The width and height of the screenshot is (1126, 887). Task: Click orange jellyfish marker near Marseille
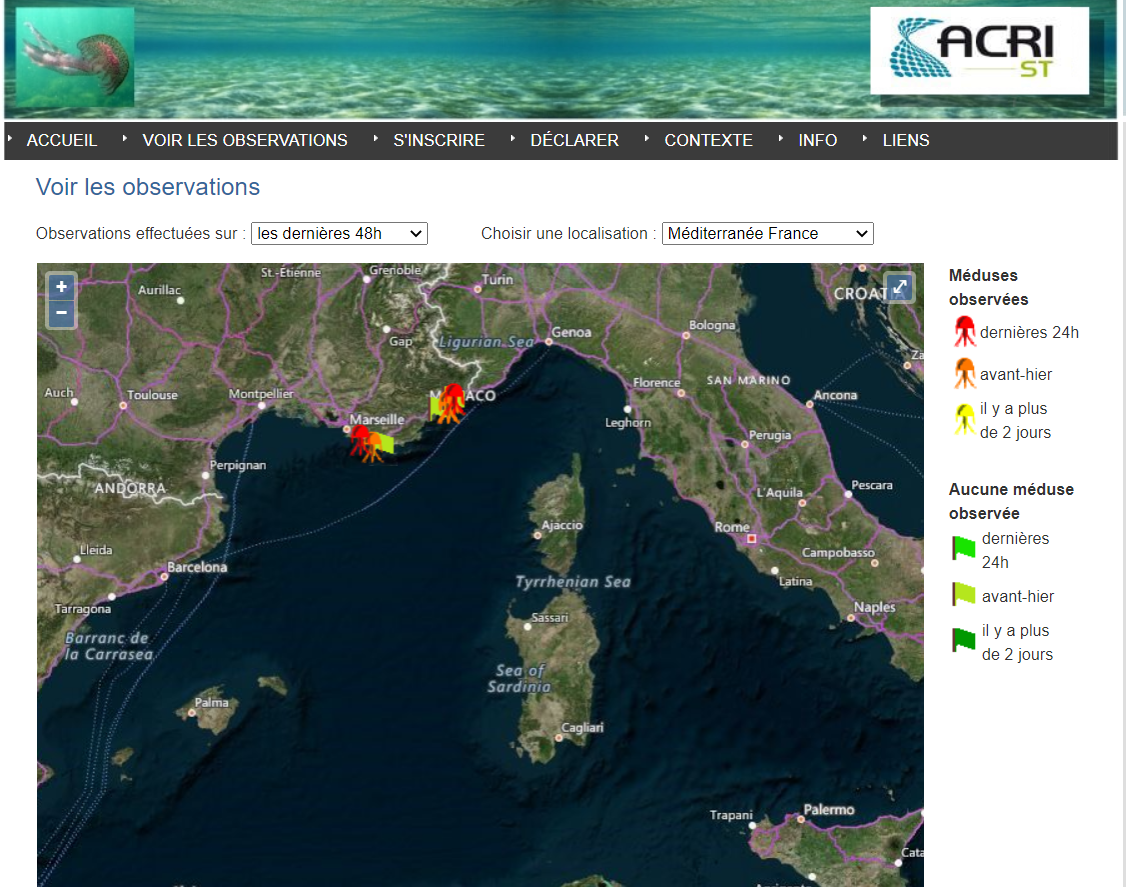(372, 448)
